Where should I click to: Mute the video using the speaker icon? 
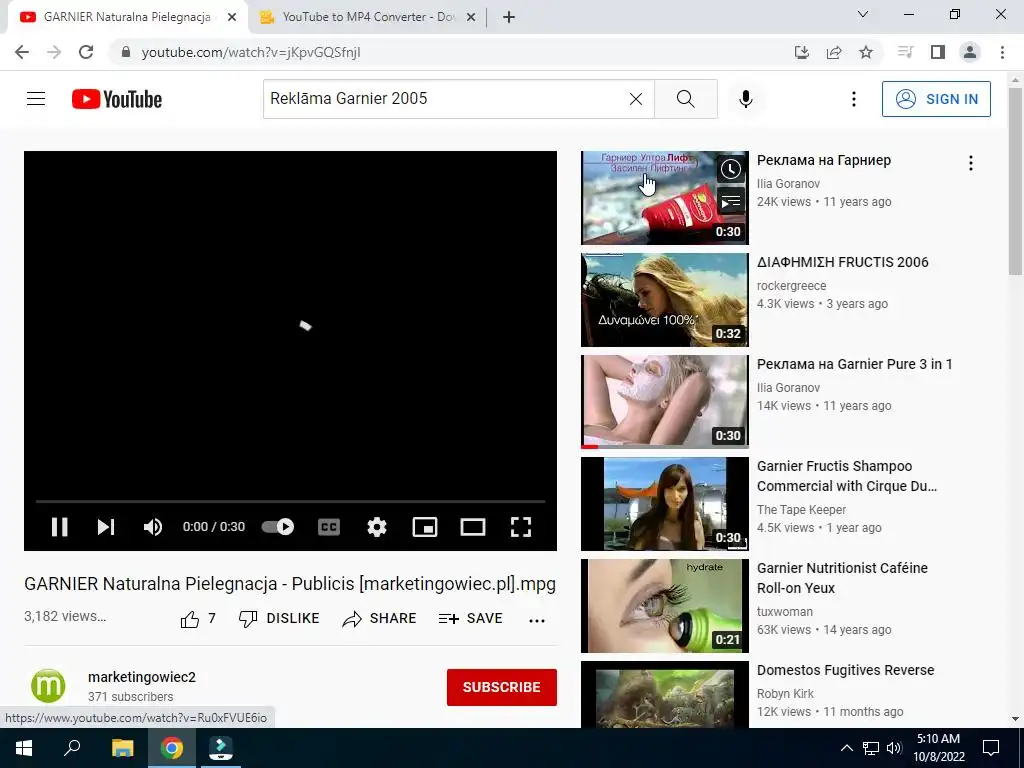point(153,526)
